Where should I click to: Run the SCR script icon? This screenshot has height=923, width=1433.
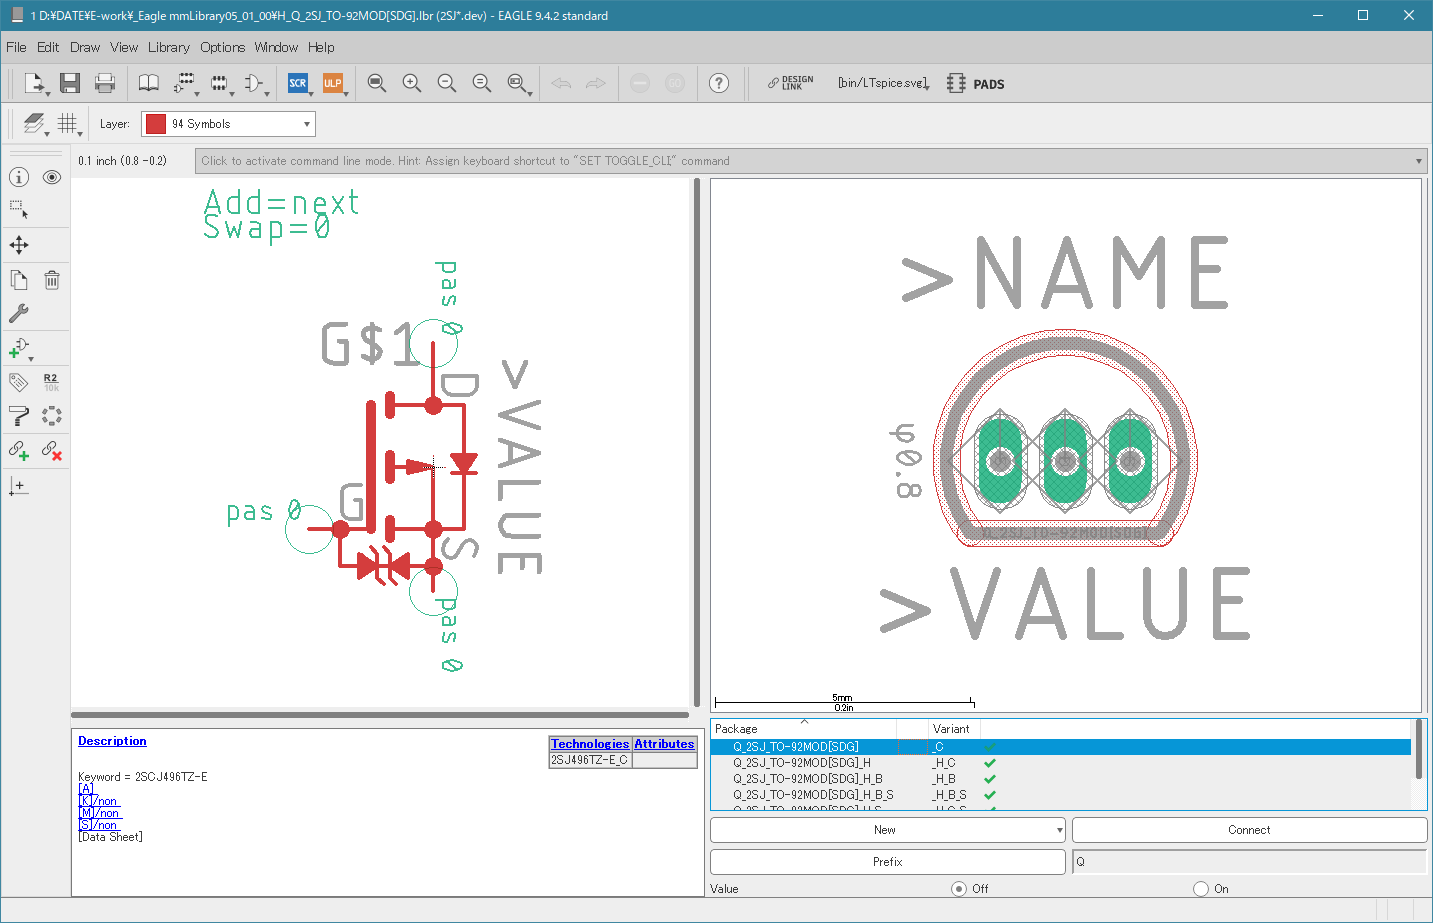tap(298, 83)
